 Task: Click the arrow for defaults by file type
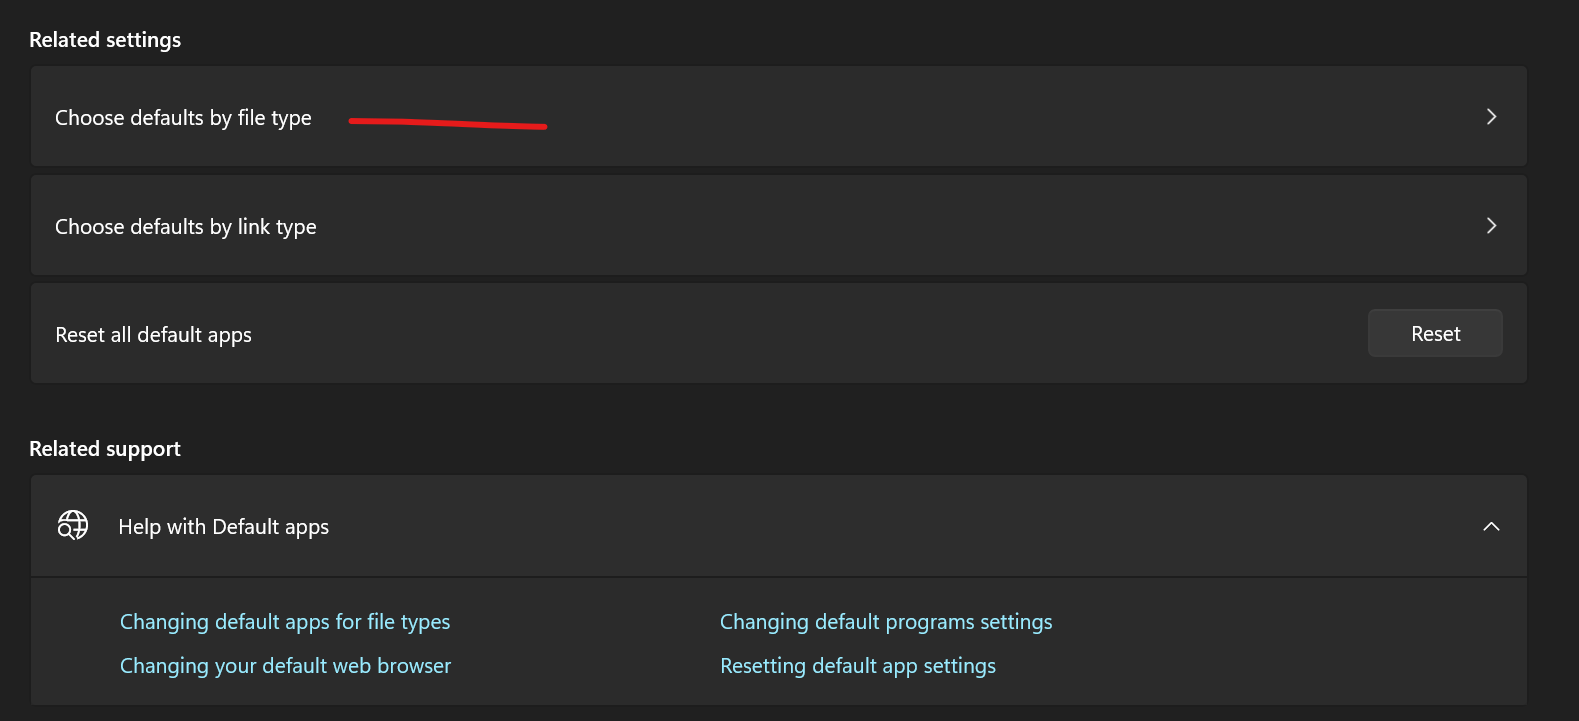pos(1491,117)
